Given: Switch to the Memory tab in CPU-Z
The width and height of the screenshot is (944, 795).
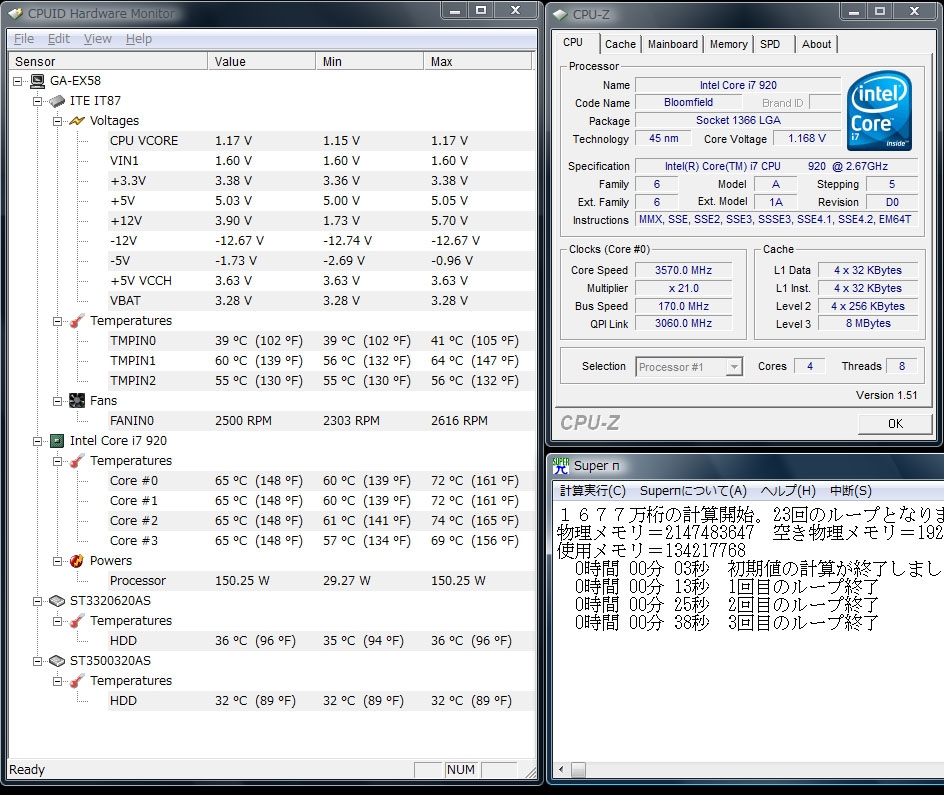Looking at the screenshot, I should 728,44.
